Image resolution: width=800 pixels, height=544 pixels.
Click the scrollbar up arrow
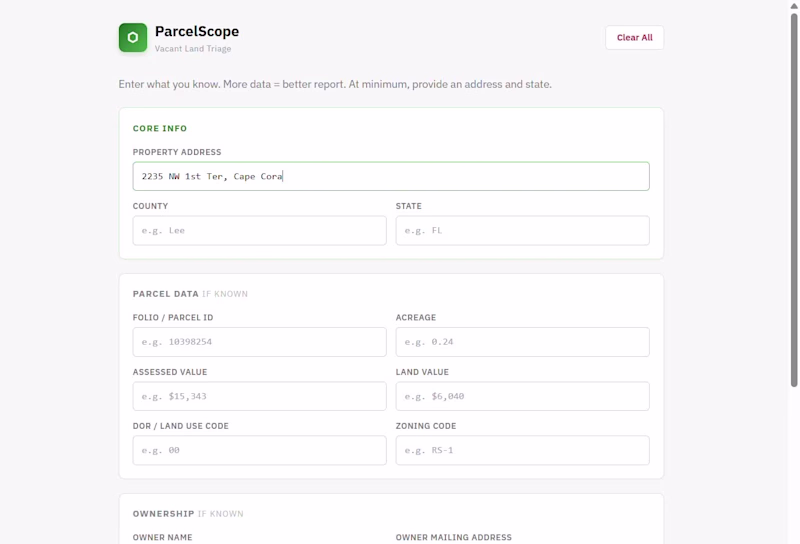(794, 5)
